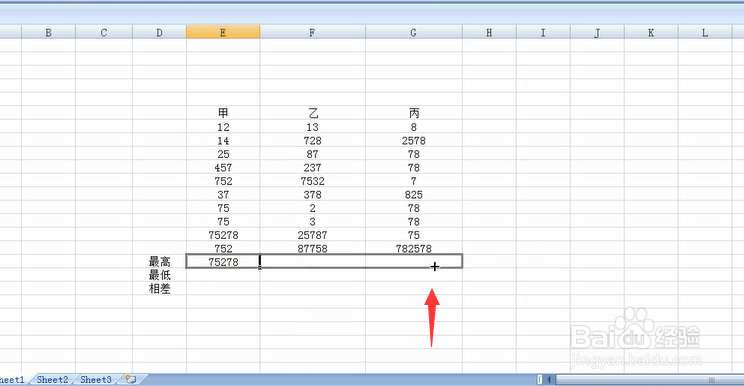This screenshot has height=386, width=744.
Task: Select the 甲 header cell
Action: click(223, 113)
